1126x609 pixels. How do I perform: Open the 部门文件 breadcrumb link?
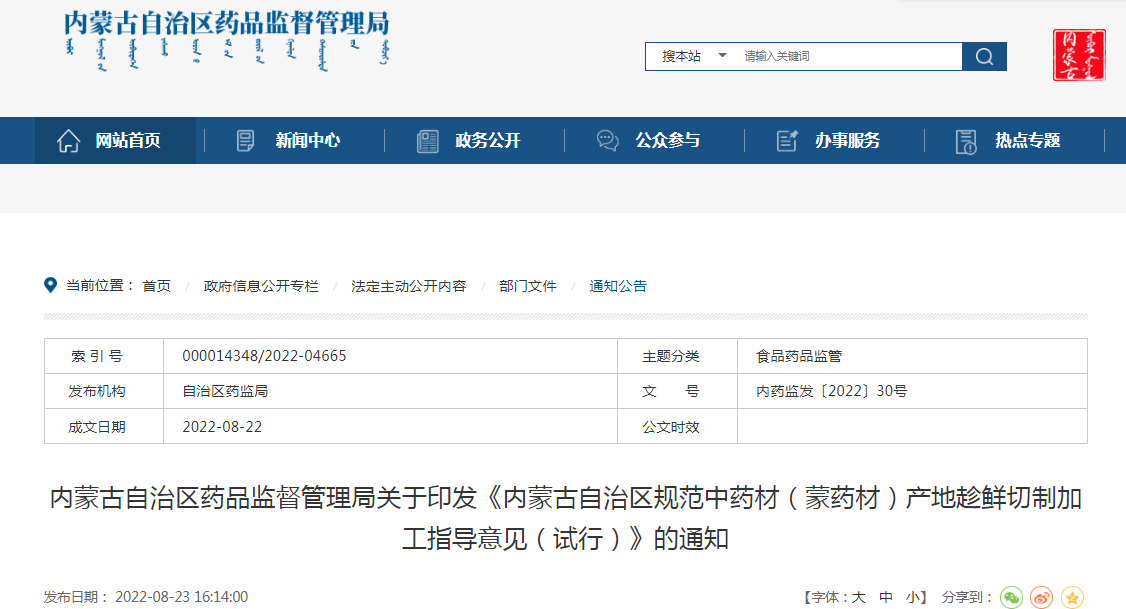(527, 286)
